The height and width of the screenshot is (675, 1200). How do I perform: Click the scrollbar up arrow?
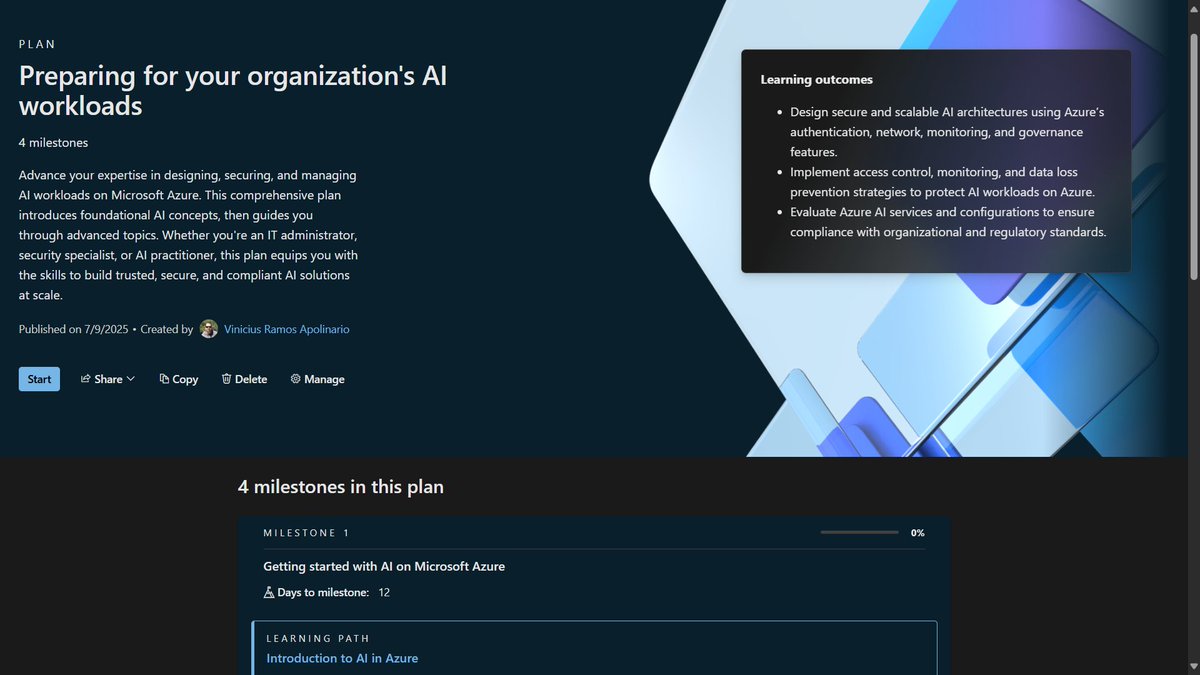[x=1193, y=8]
